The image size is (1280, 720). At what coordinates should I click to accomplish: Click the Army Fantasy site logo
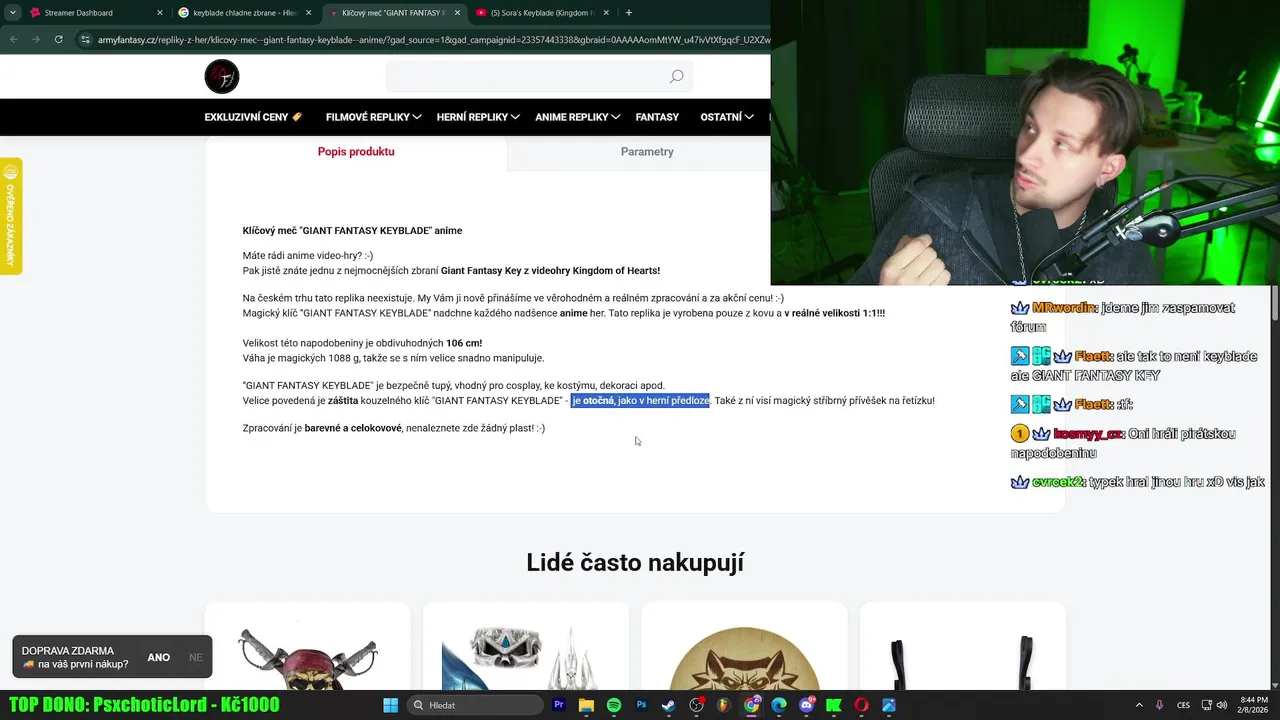tap(222, 77)
